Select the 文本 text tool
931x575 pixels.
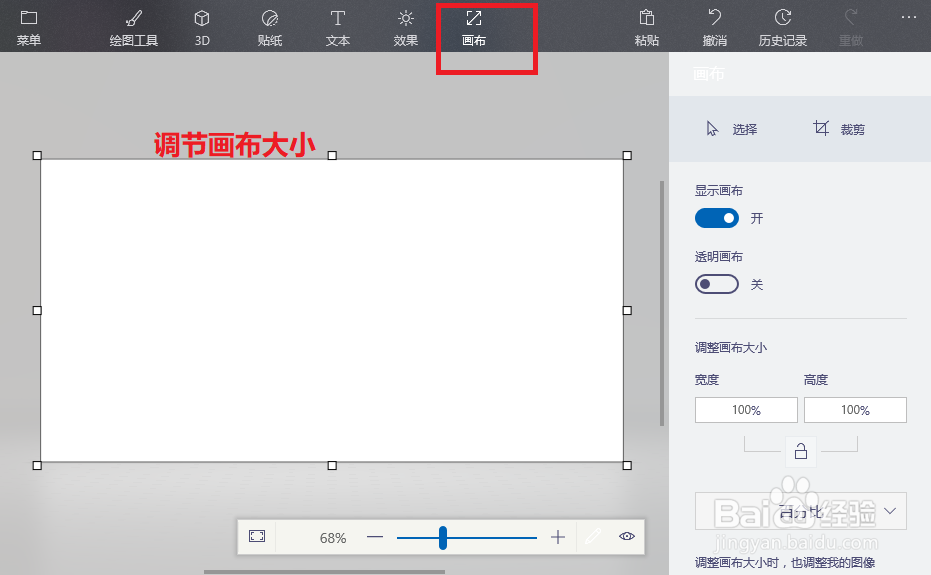337,28
